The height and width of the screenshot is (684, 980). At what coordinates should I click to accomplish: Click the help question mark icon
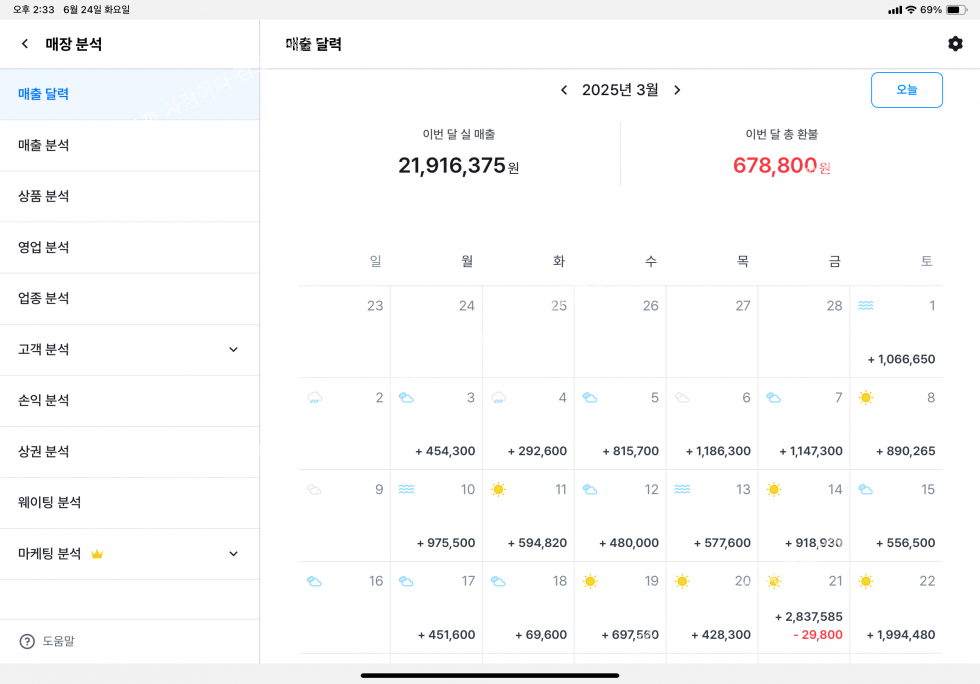[x=27, y=641]
